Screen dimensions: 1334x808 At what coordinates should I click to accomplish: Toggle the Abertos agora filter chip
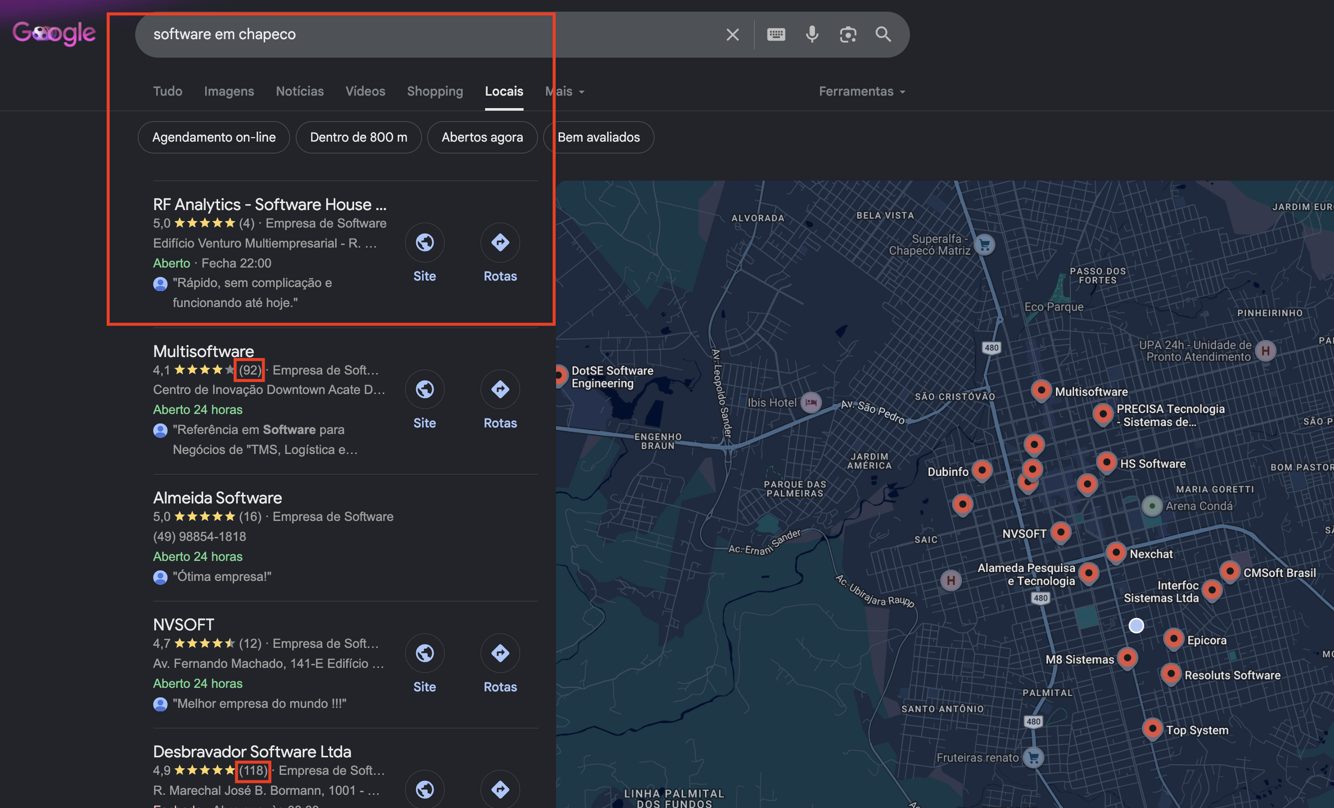tap(482, 137)
